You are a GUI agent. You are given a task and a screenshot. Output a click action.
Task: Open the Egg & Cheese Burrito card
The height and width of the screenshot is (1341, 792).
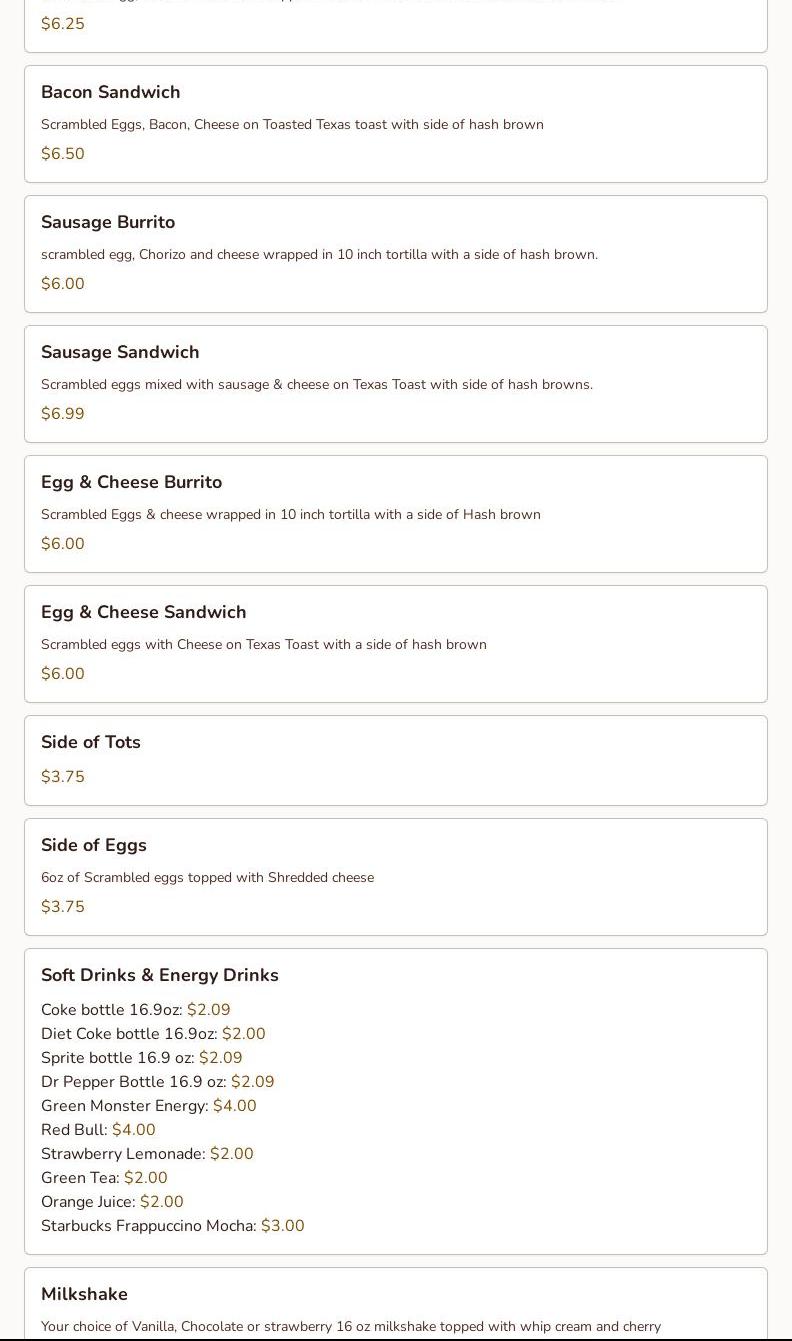396,514
